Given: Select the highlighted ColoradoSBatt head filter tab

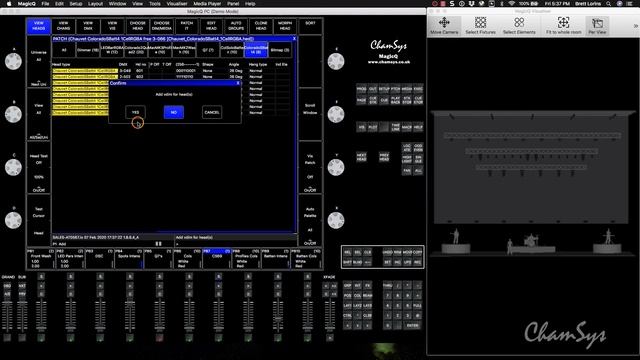Looking at the screenshot, I should coord(256,50).
